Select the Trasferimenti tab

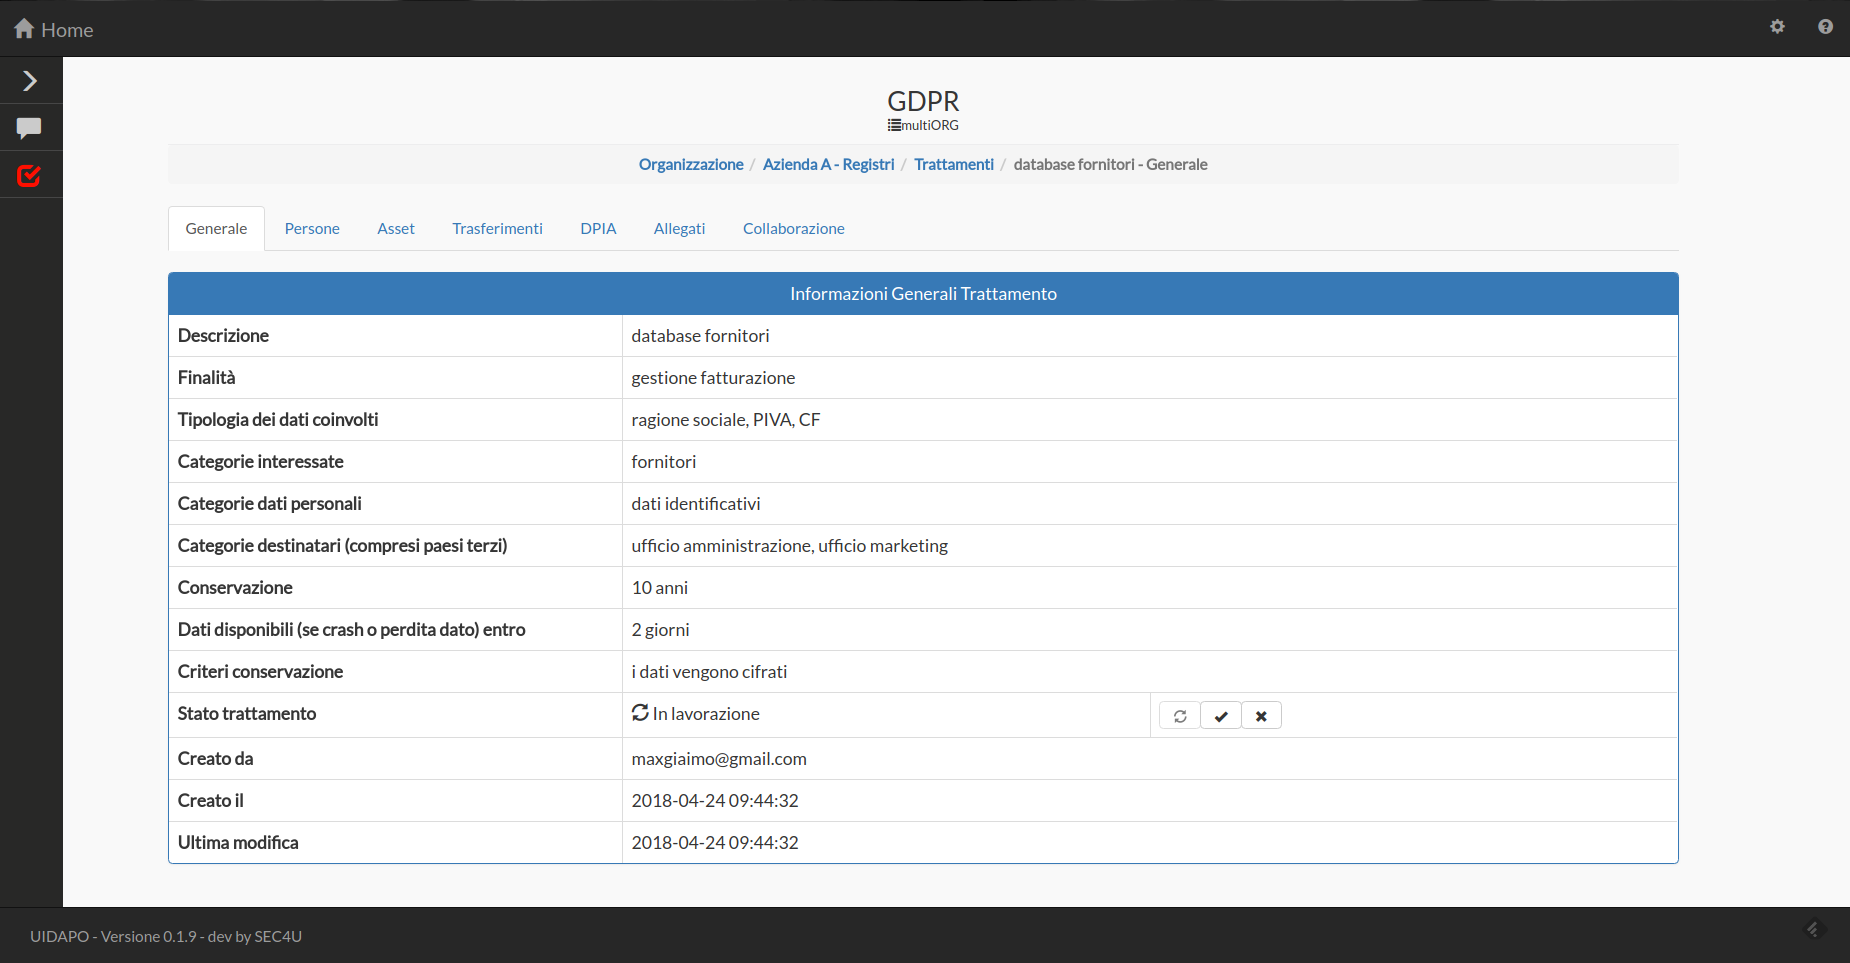tap(497, 229)
